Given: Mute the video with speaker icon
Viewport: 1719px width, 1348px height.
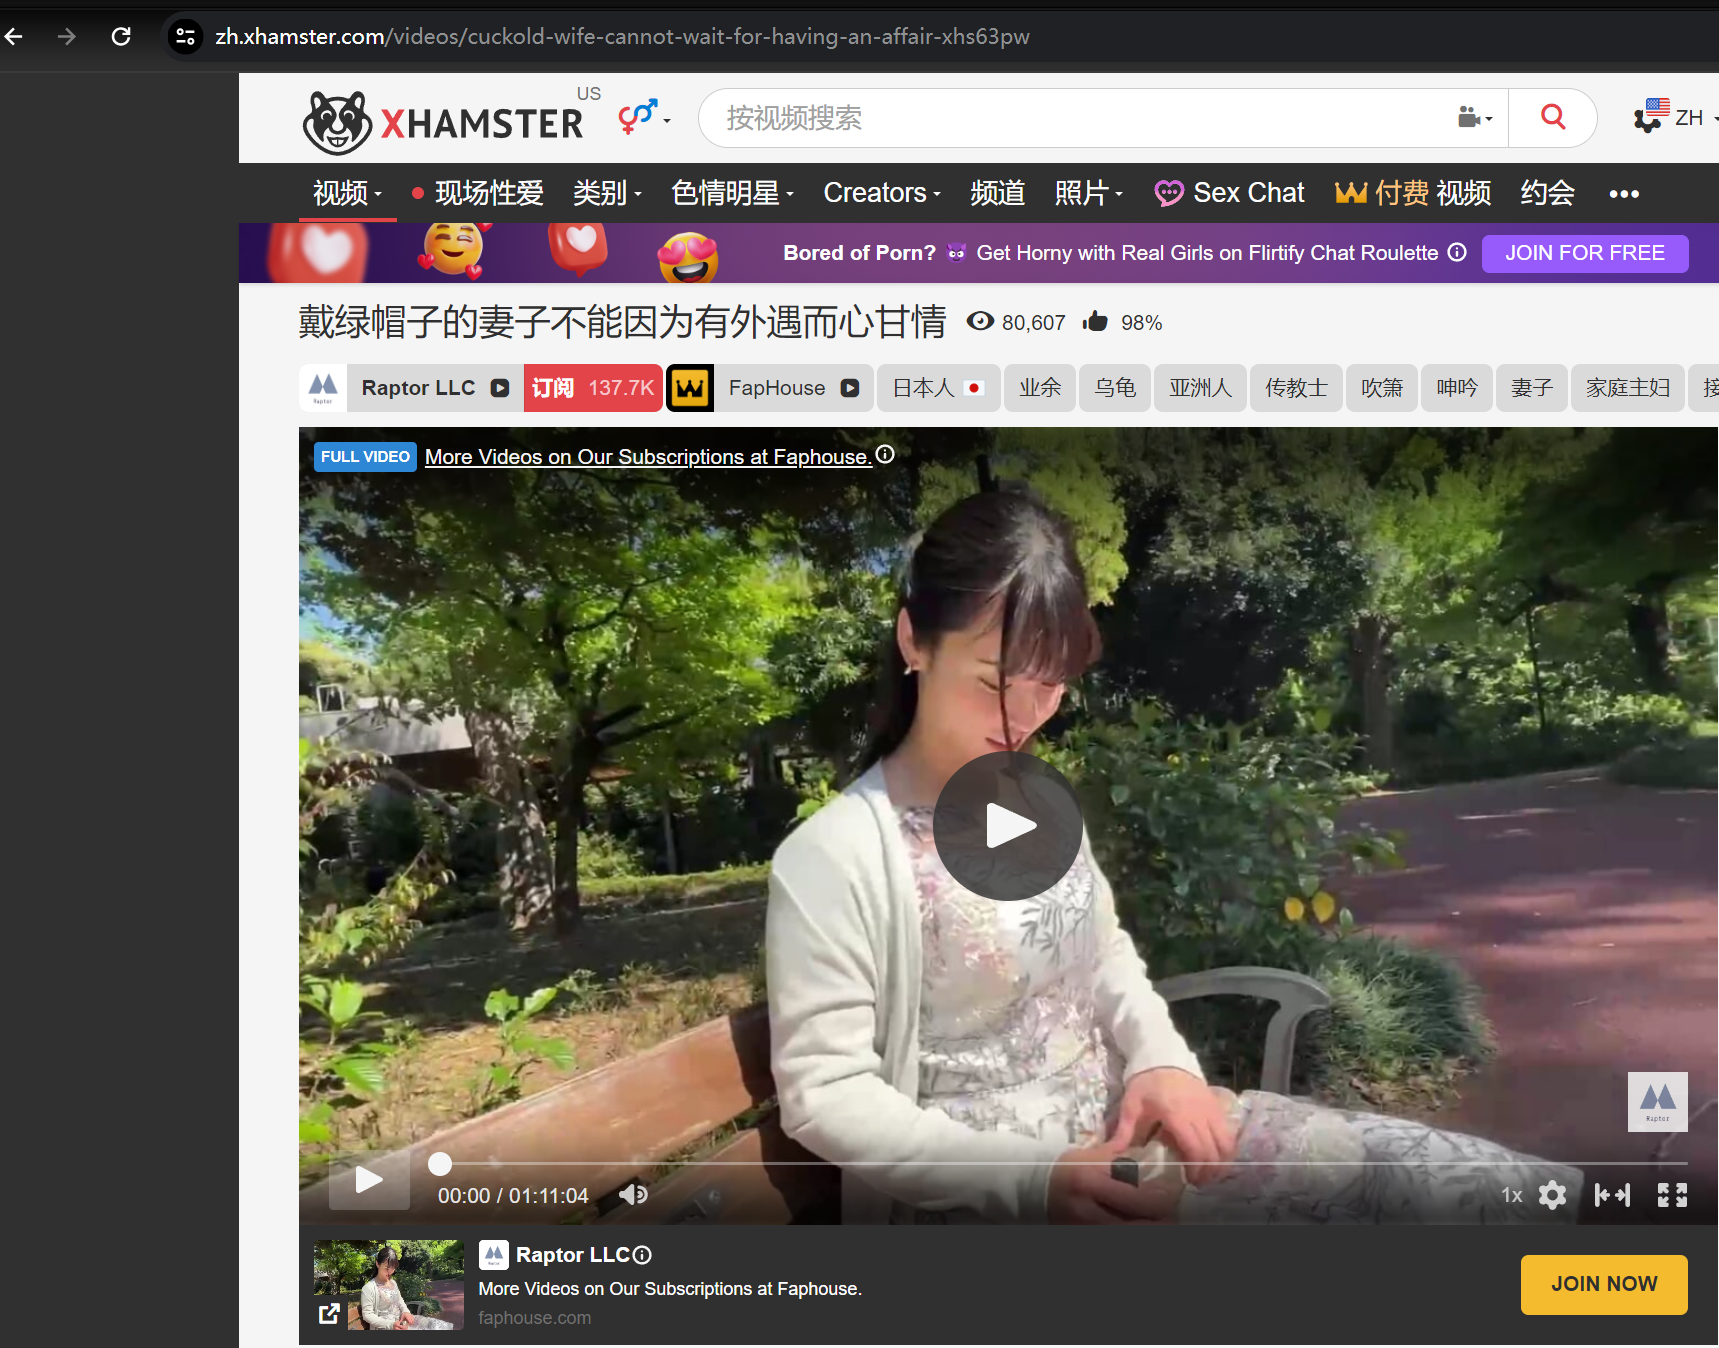Looking at the screenshot, I should pyautogui.click(x=632, y=1194).
